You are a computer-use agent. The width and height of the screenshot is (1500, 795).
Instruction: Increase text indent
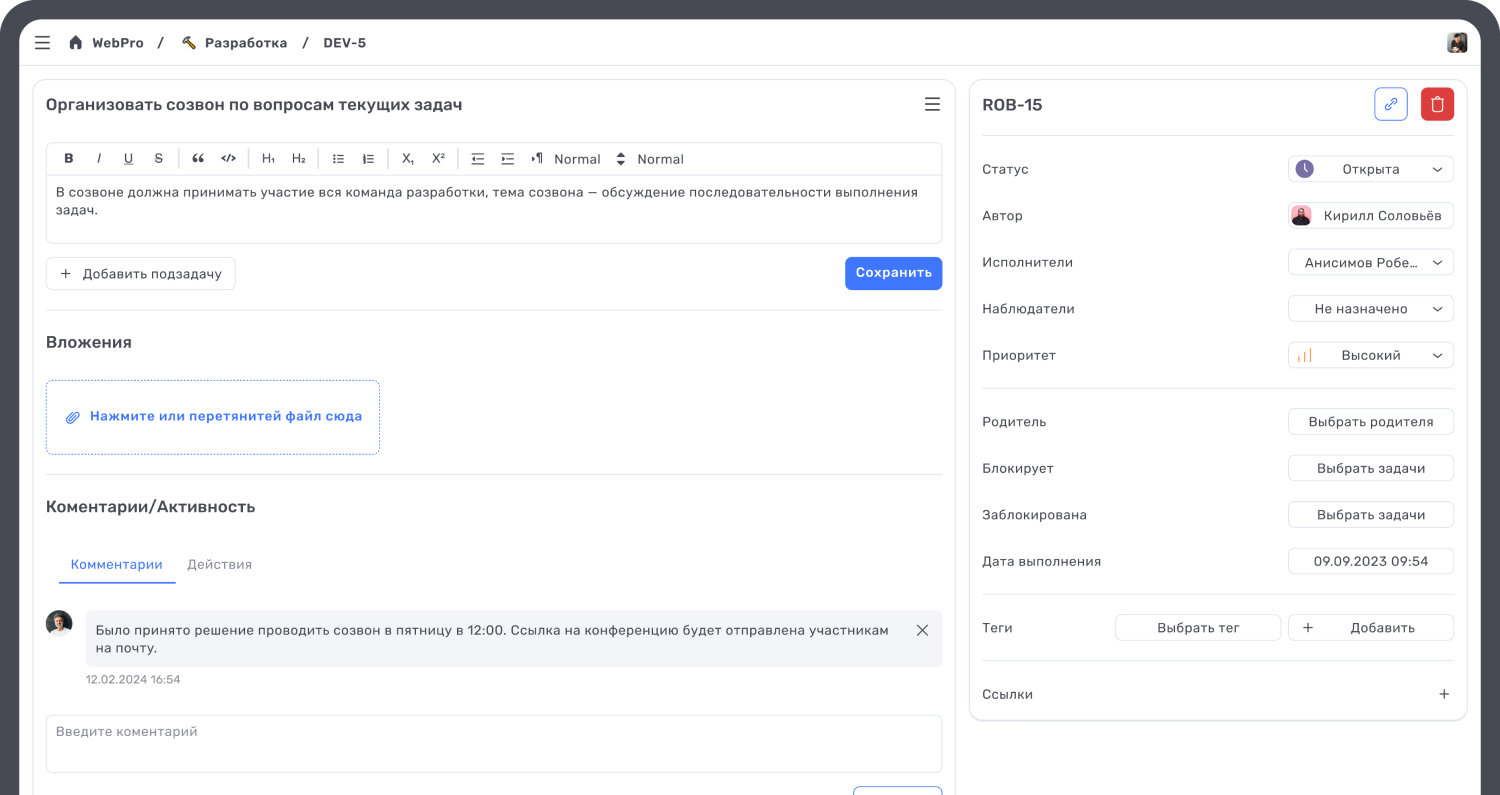(x=508, y=159)
